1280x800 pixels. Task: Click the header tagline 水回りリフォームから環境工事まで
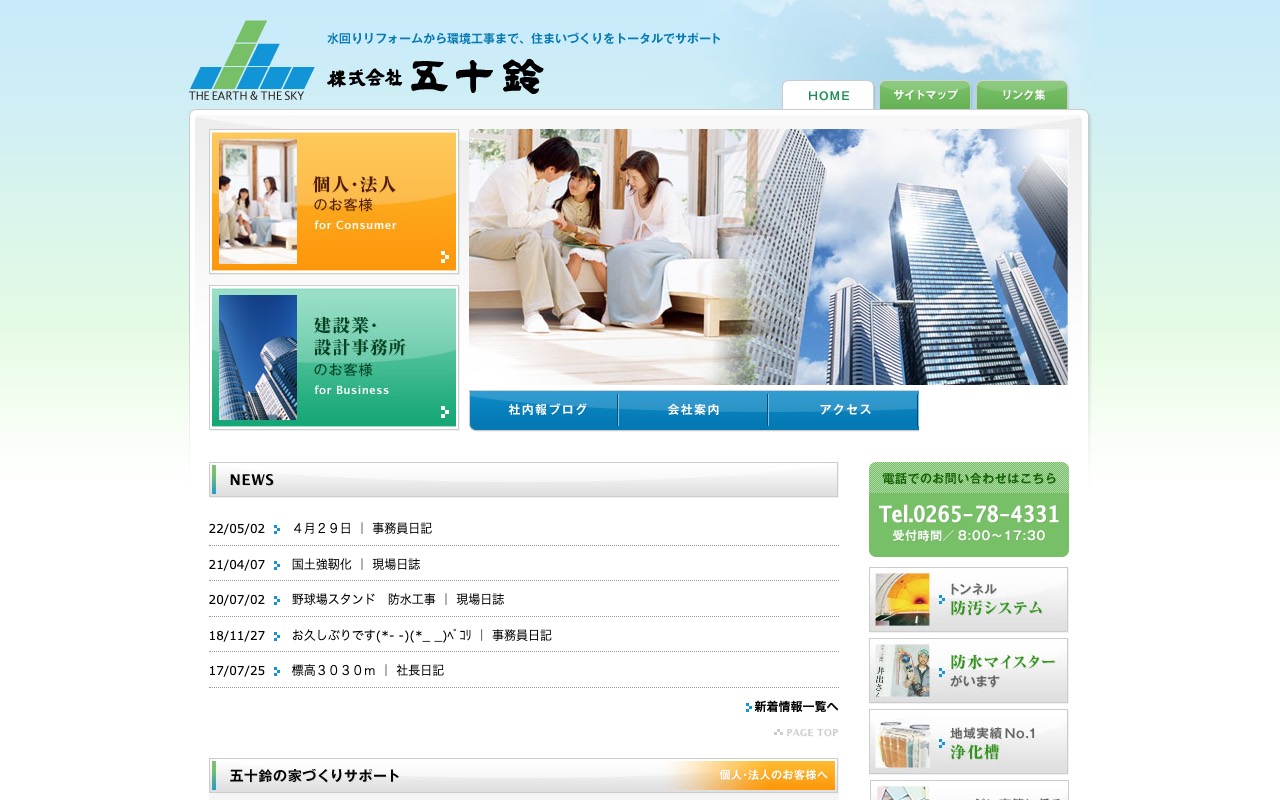click(524, 39)
